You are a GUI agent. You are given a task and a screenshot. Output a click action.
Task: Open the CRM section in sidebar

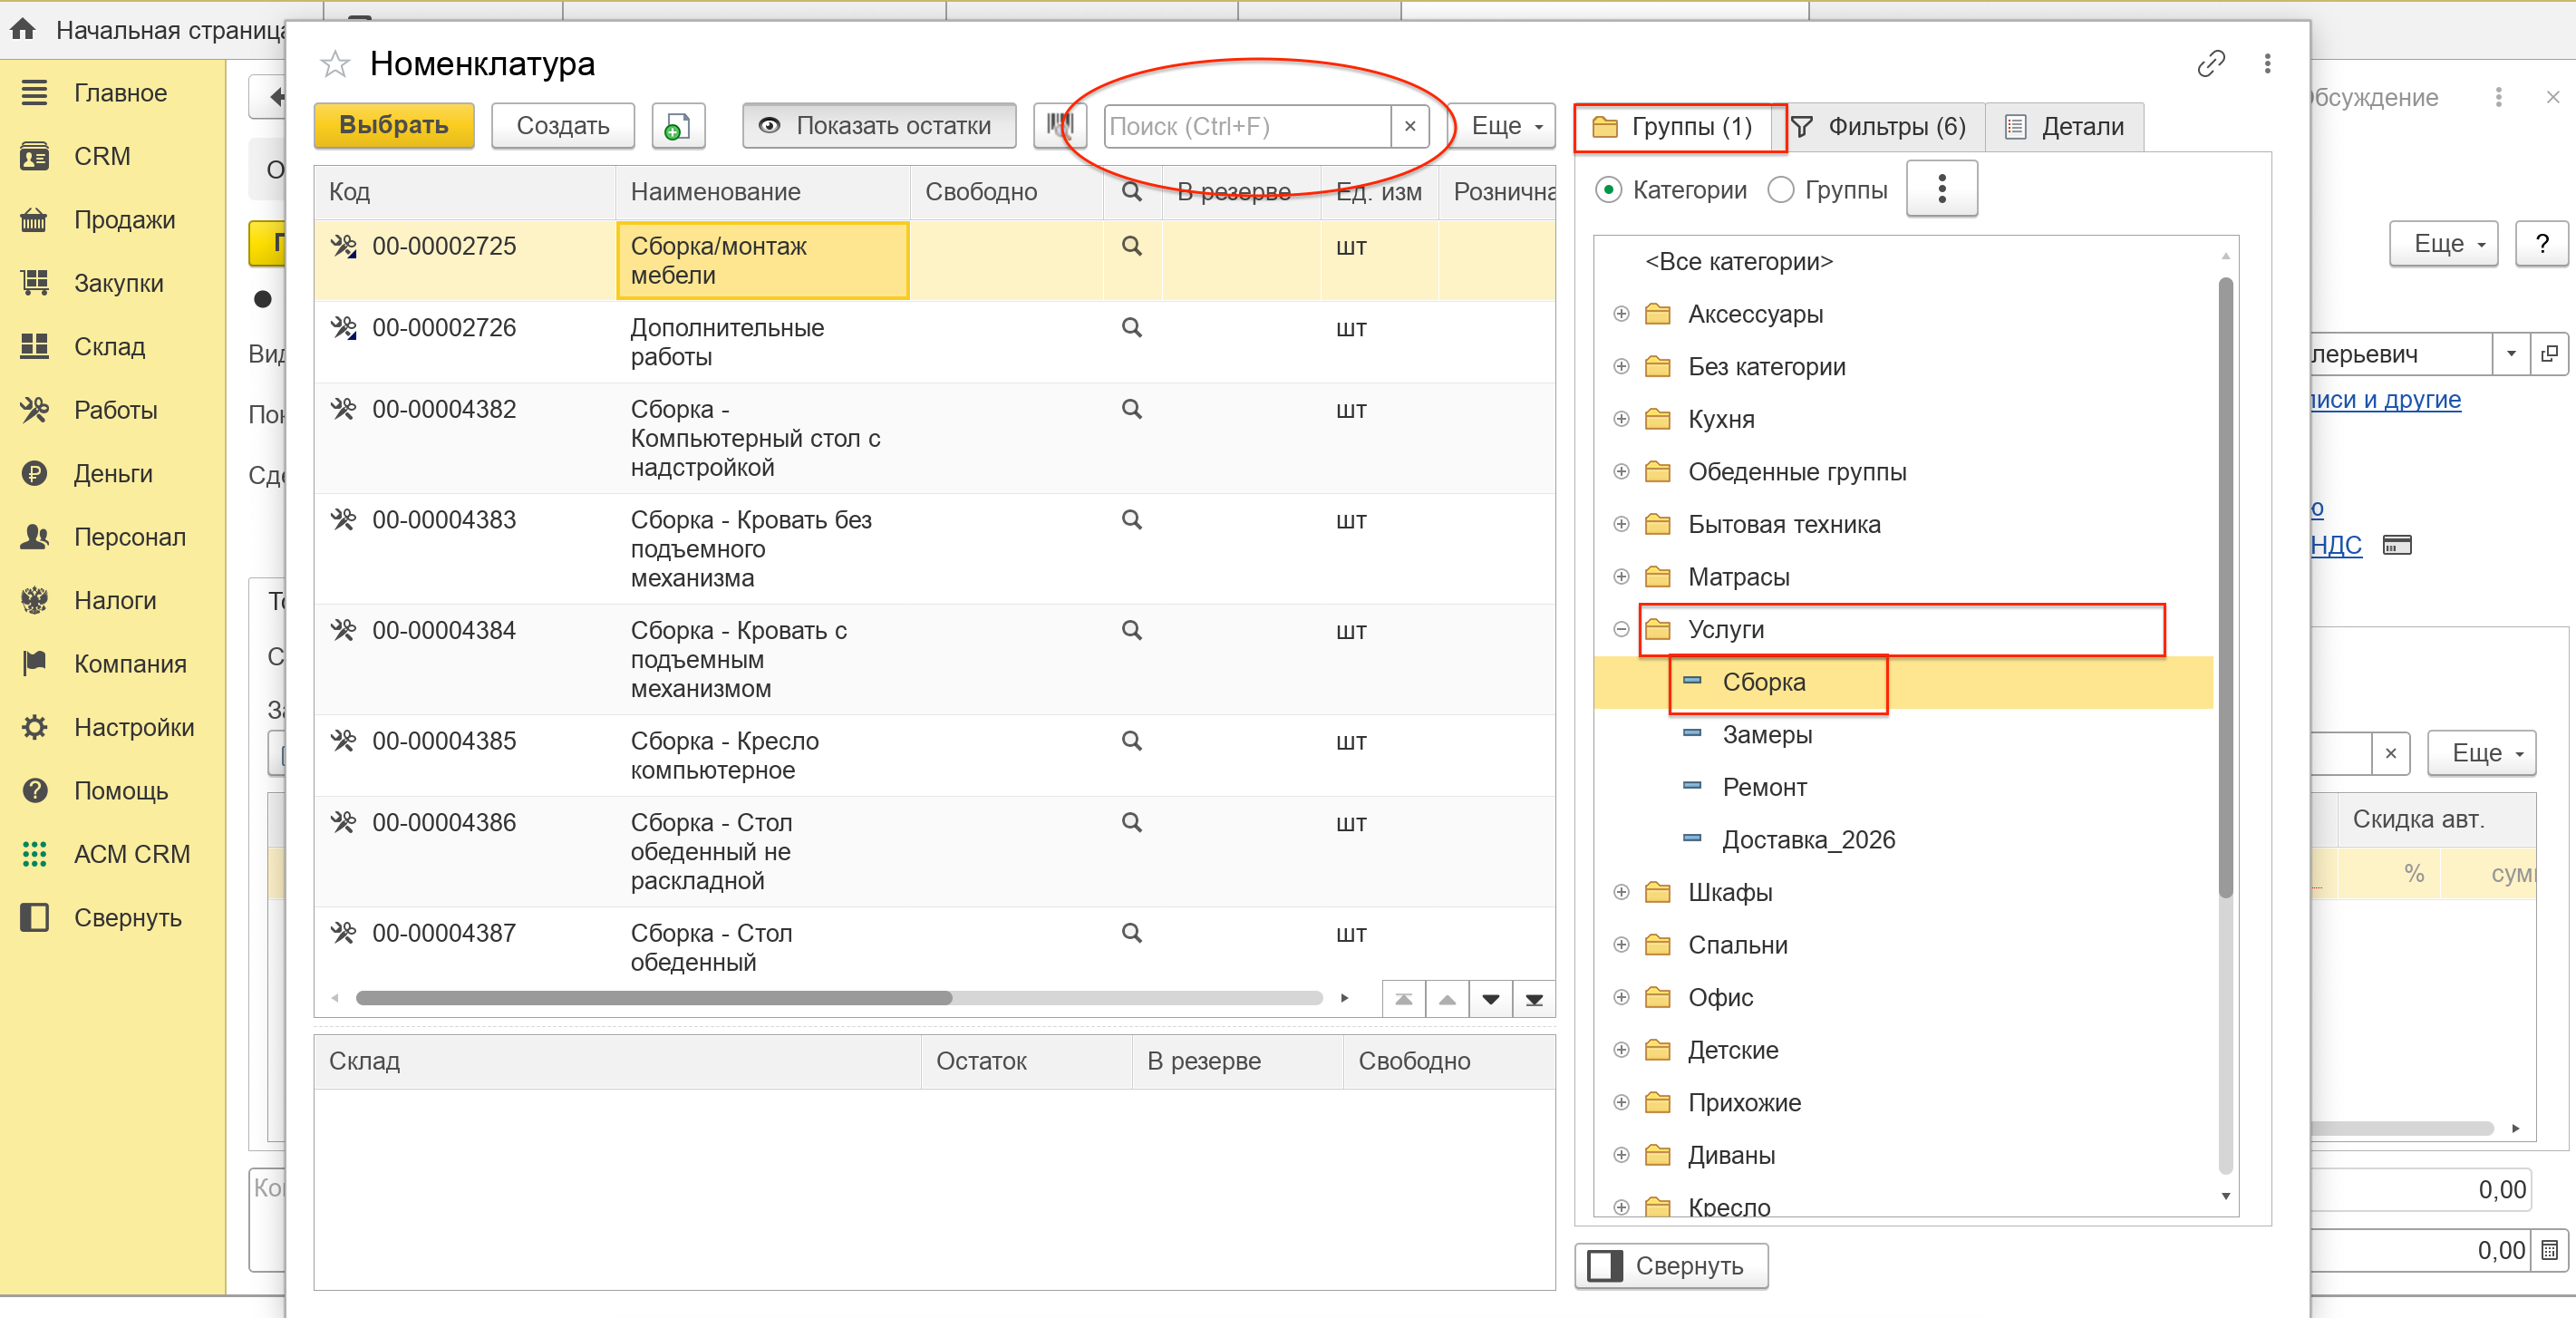point(101,157)
